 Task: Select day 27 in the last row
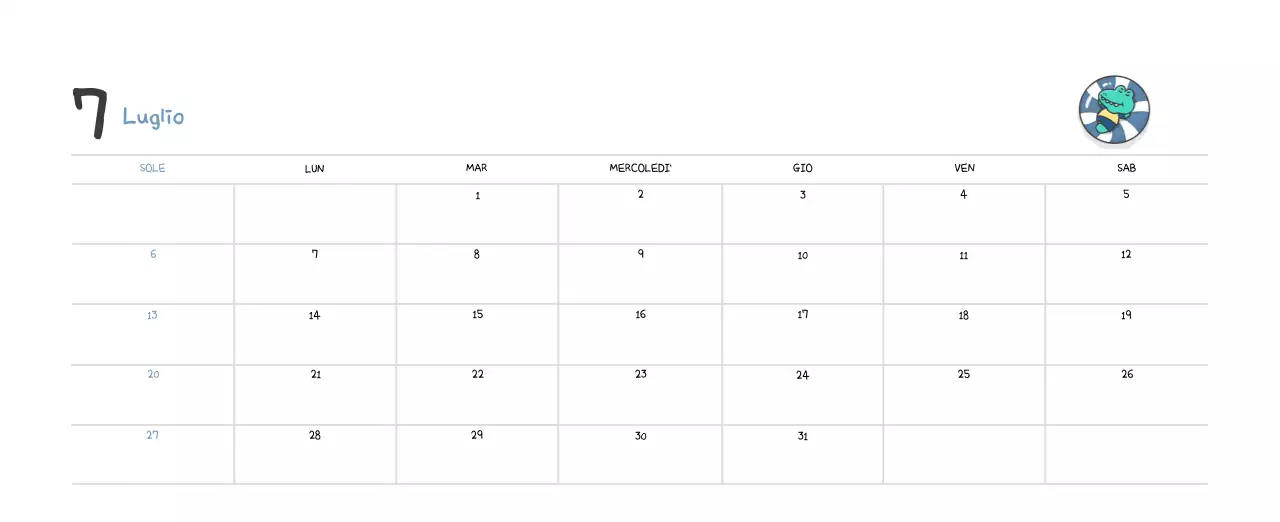(x=153, y=454)
